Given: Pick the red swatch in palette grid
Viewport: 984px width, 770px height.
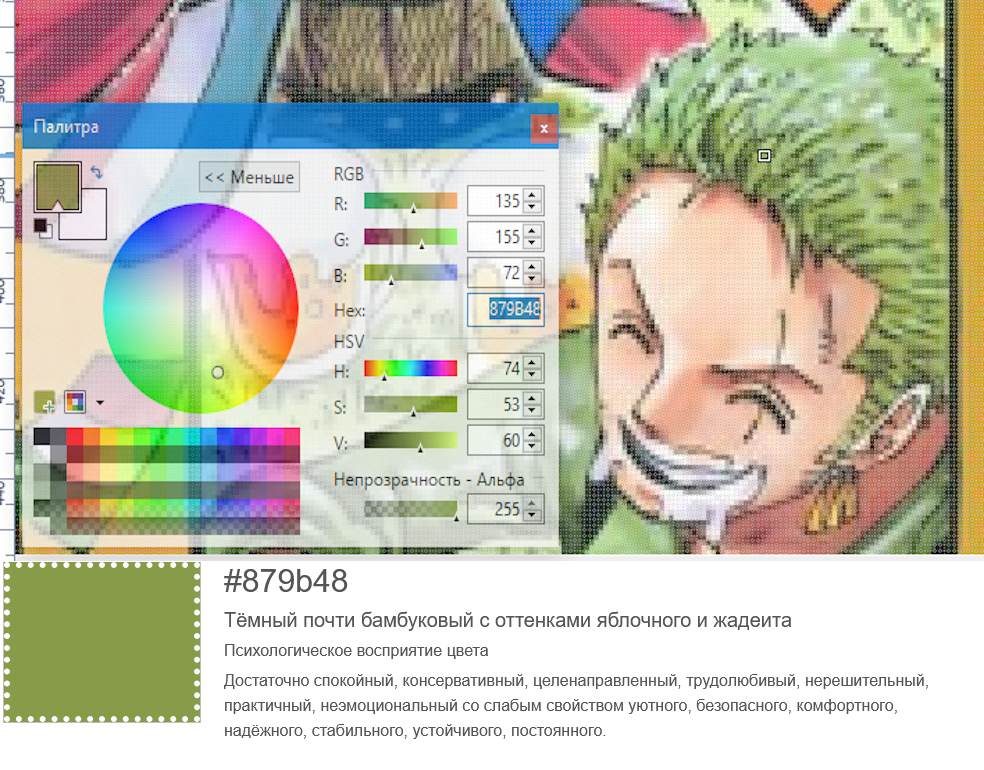Looking at the screenshot, I should click(x=75, y=436).
